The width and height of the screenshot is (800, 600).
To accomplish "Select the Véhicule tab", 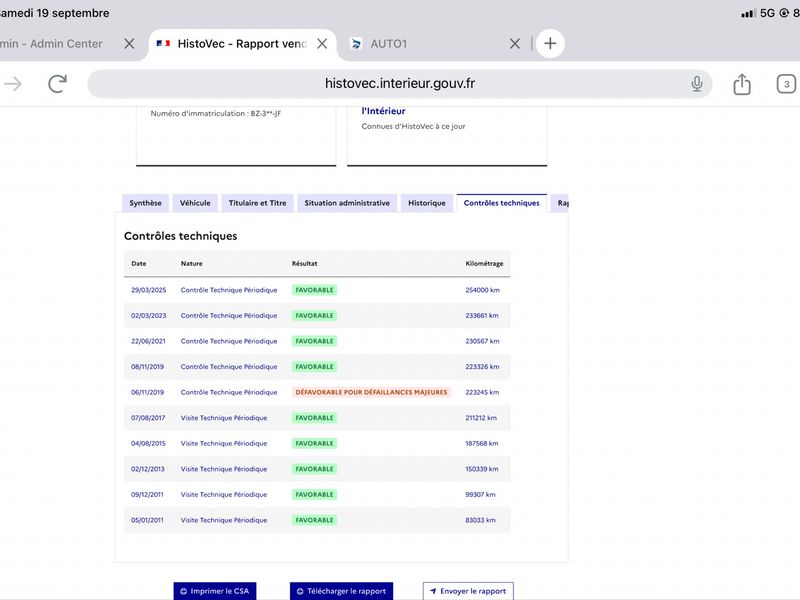I will tap(195, 203).
